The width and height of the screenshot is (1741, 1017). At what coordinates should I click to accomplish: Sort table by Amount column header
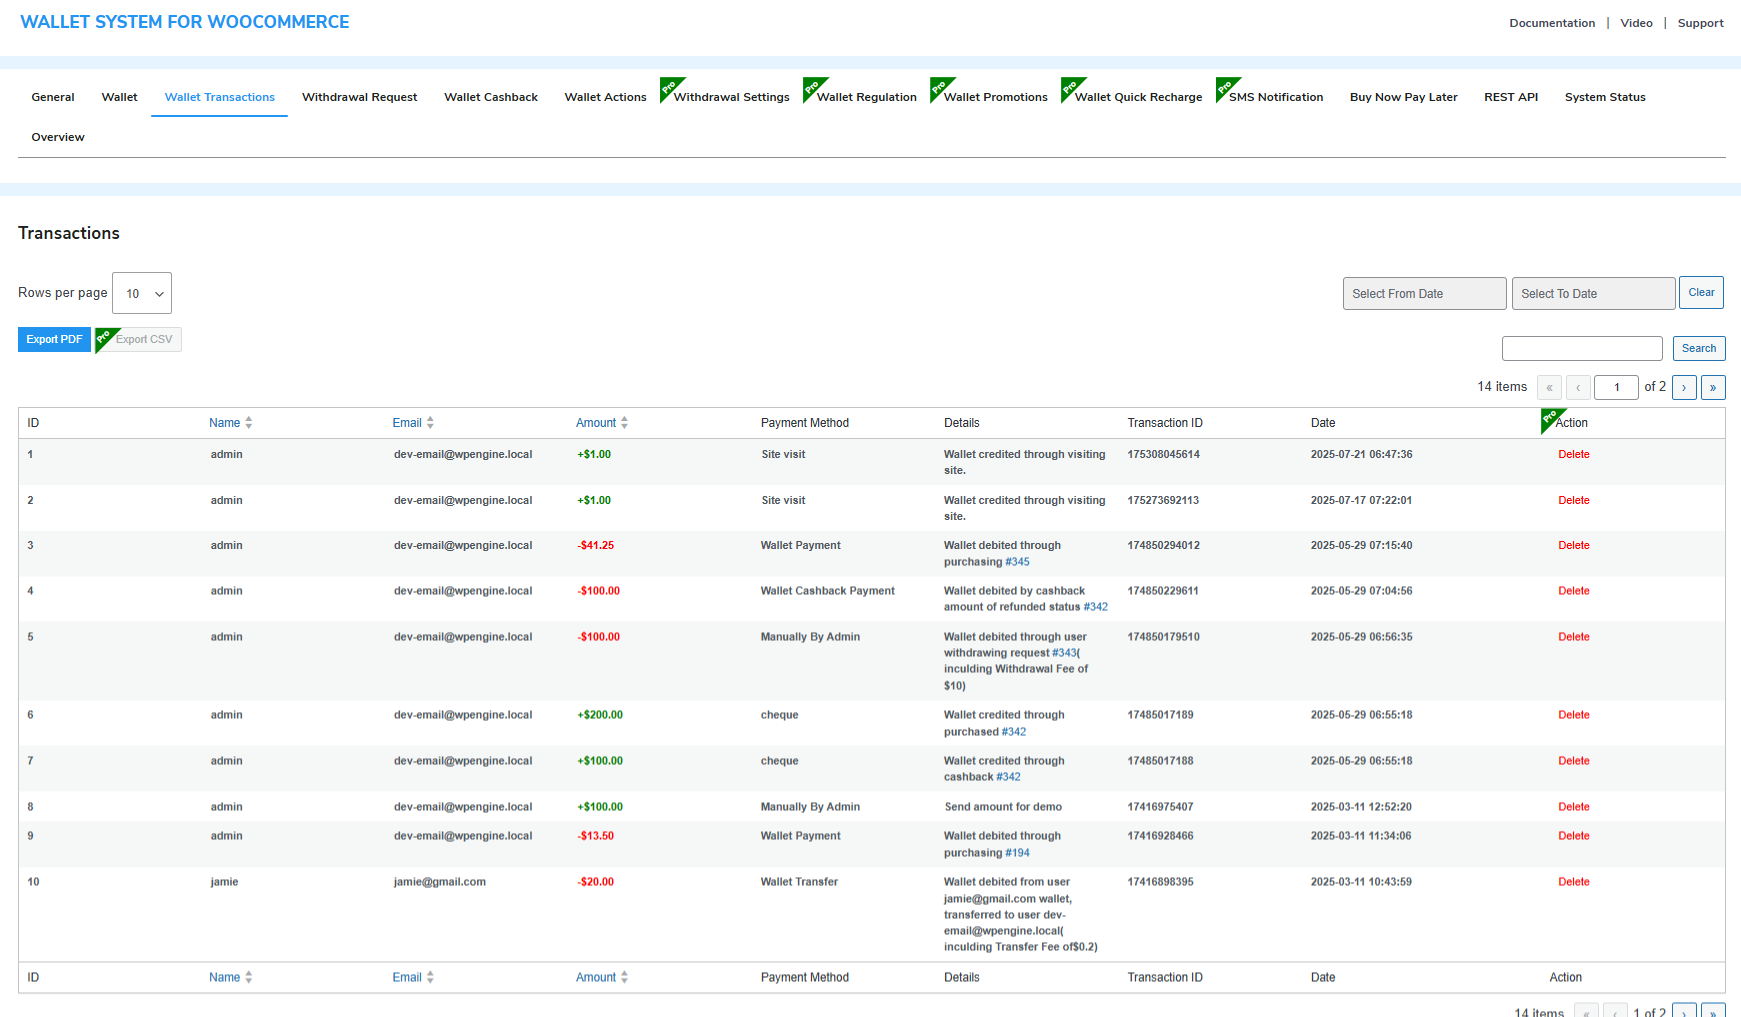coord(596,423)
